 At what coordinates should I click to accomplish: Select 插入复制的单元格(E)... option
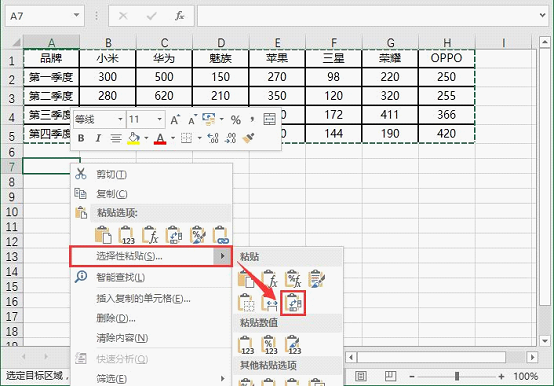[143, 299]
